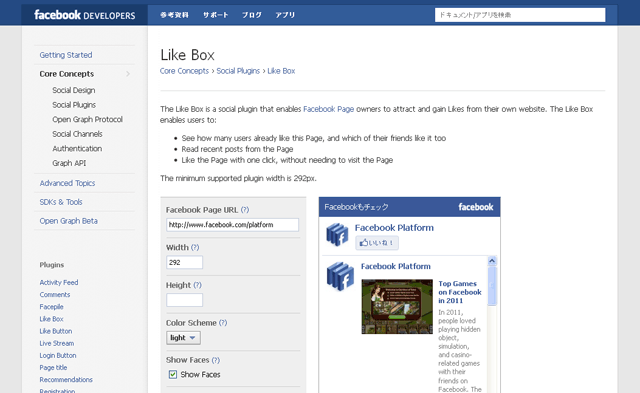Open help icon next to Color Scheme
The width and height of the screenshot is (640, 393).
[223, 323]
